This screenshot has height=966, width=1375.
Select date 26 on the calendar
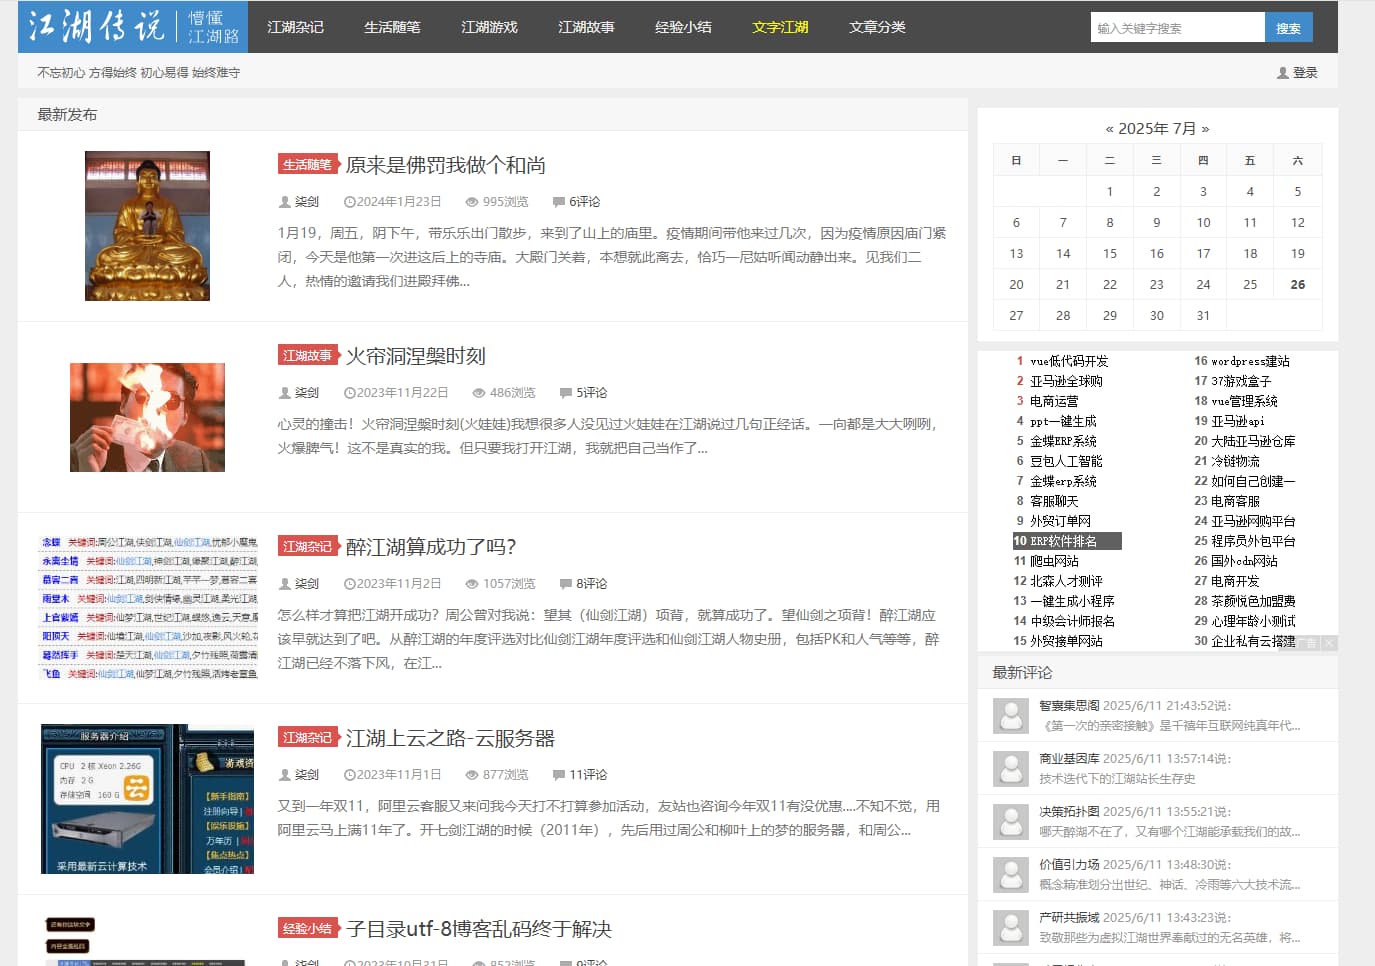[1297, 284]
